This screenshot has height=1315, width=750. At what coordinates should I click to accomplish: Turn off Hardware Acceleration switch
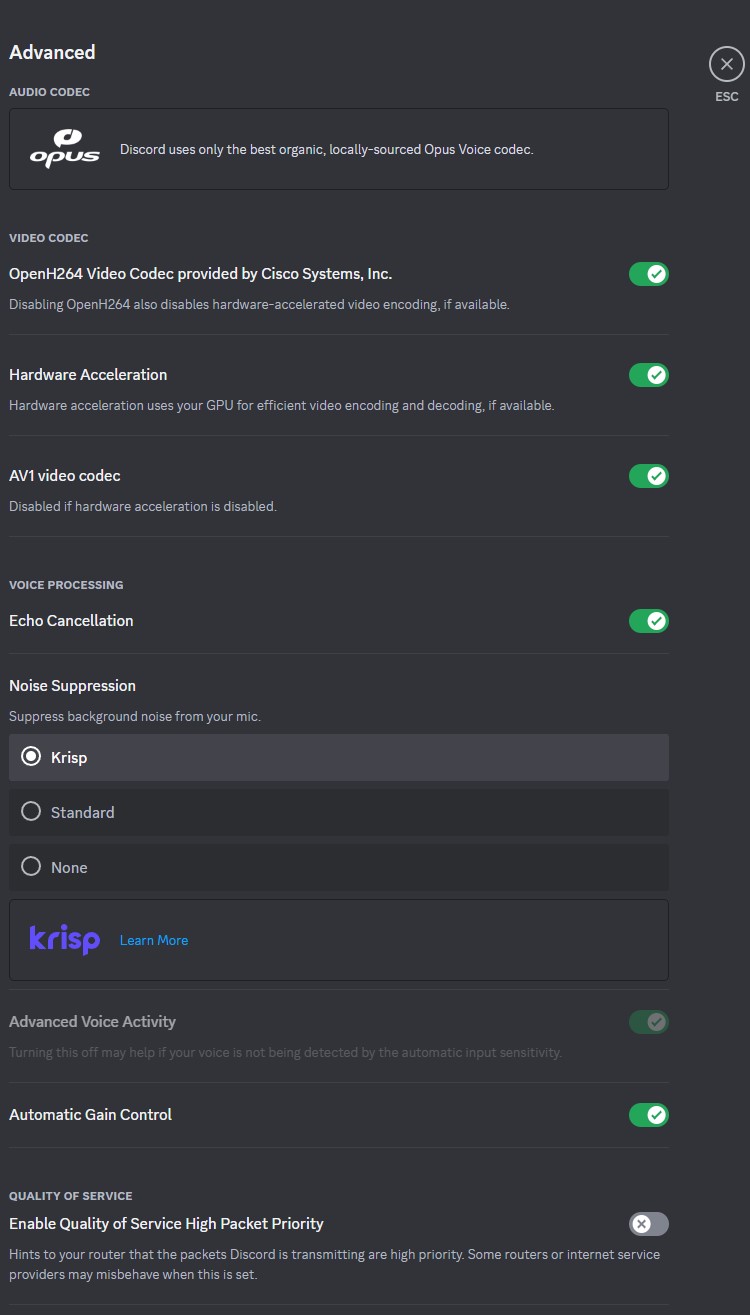(x=648, y=375)
